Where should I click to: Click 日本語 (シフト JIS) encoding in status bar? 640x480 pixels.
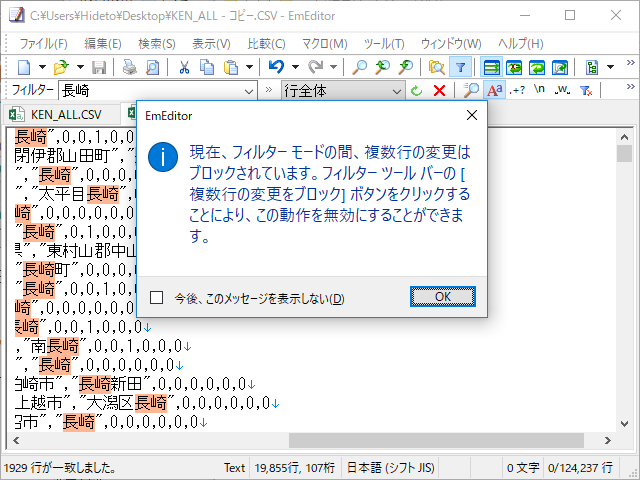(391, 467)
